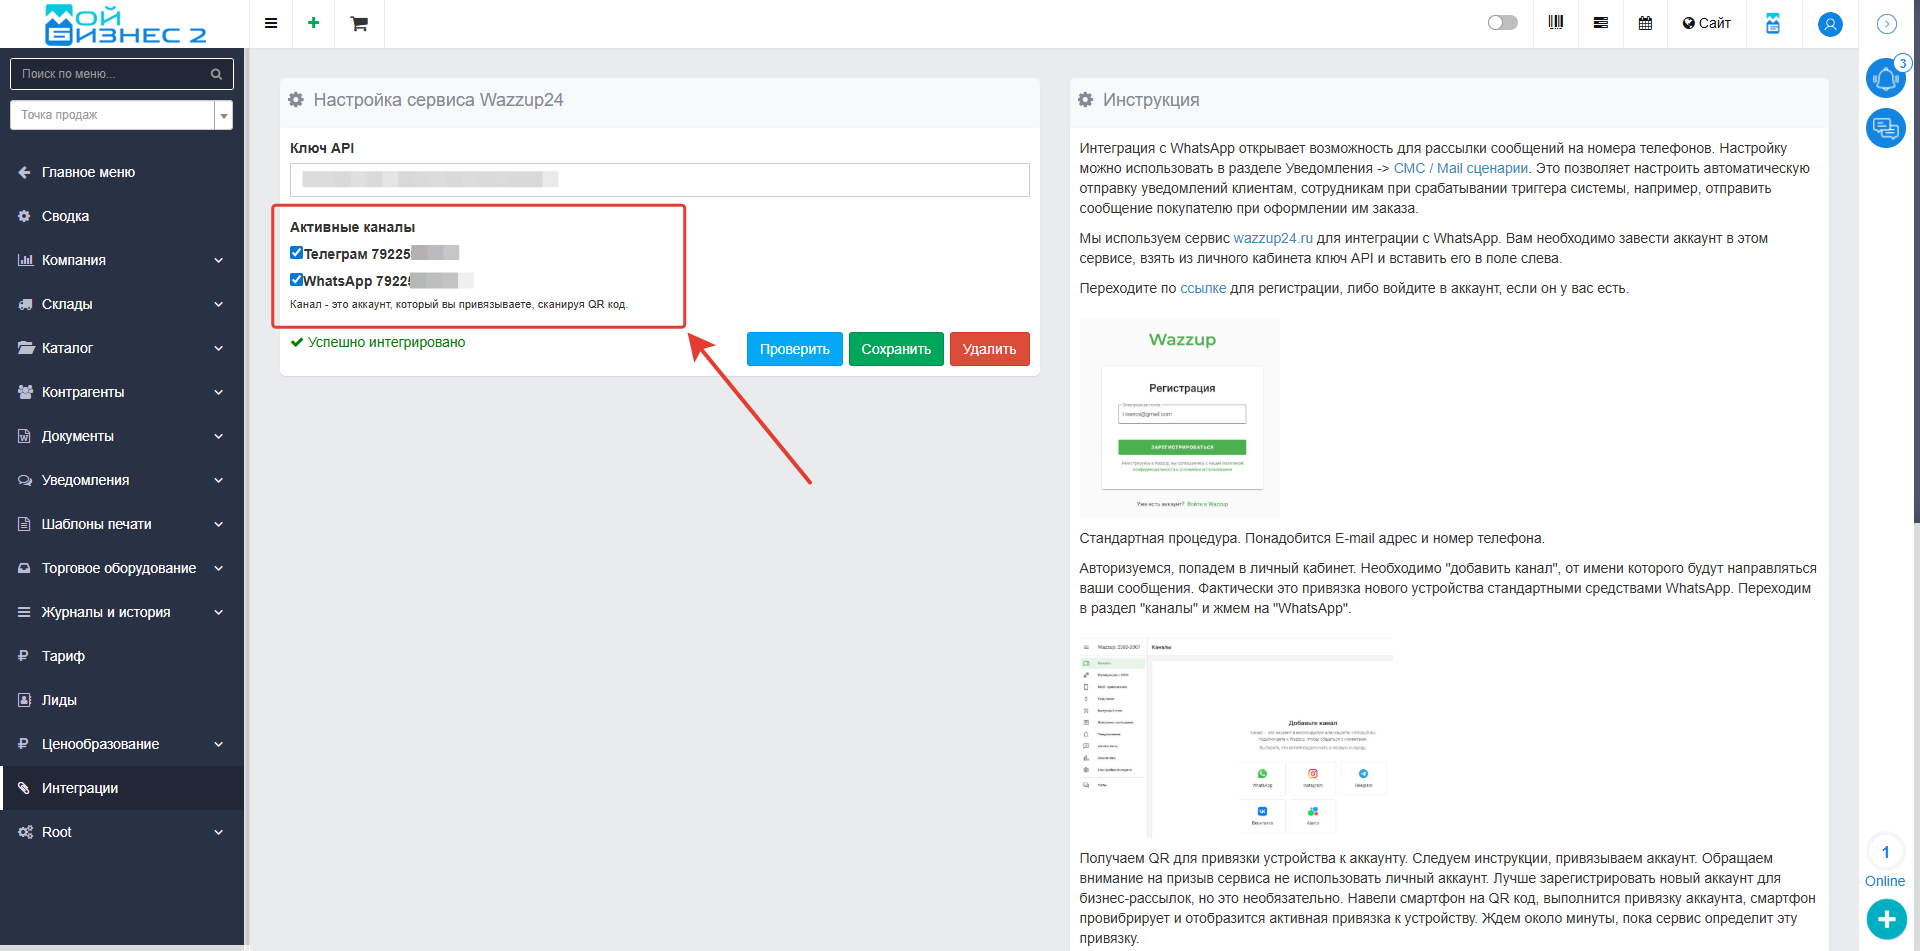
Task: Open the chat messages icon on right
Action: point(1885,128)
